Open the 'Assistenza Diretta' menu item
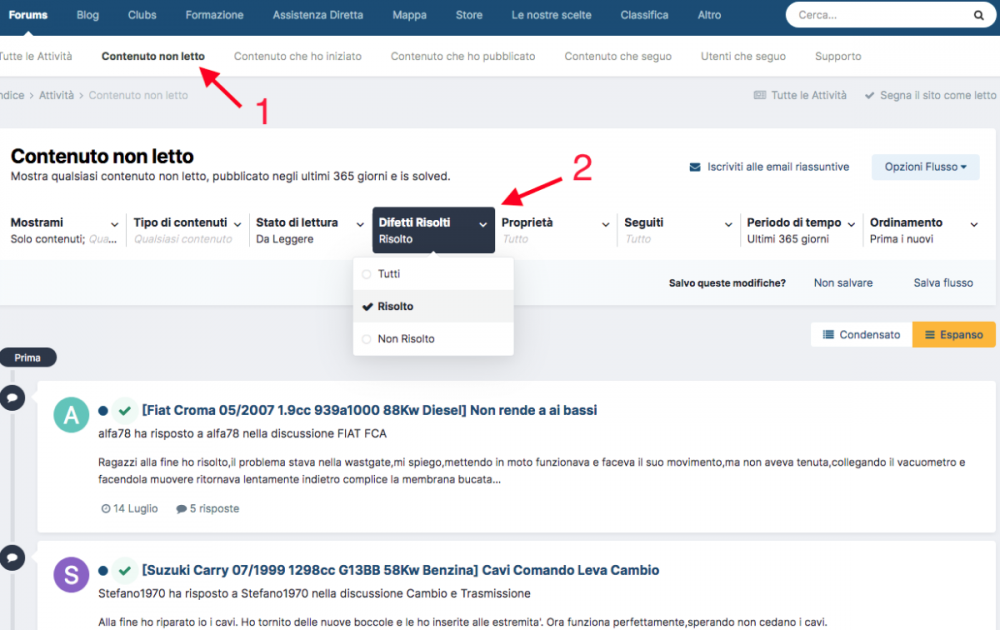1000x630 pixels. click(318, 15)
